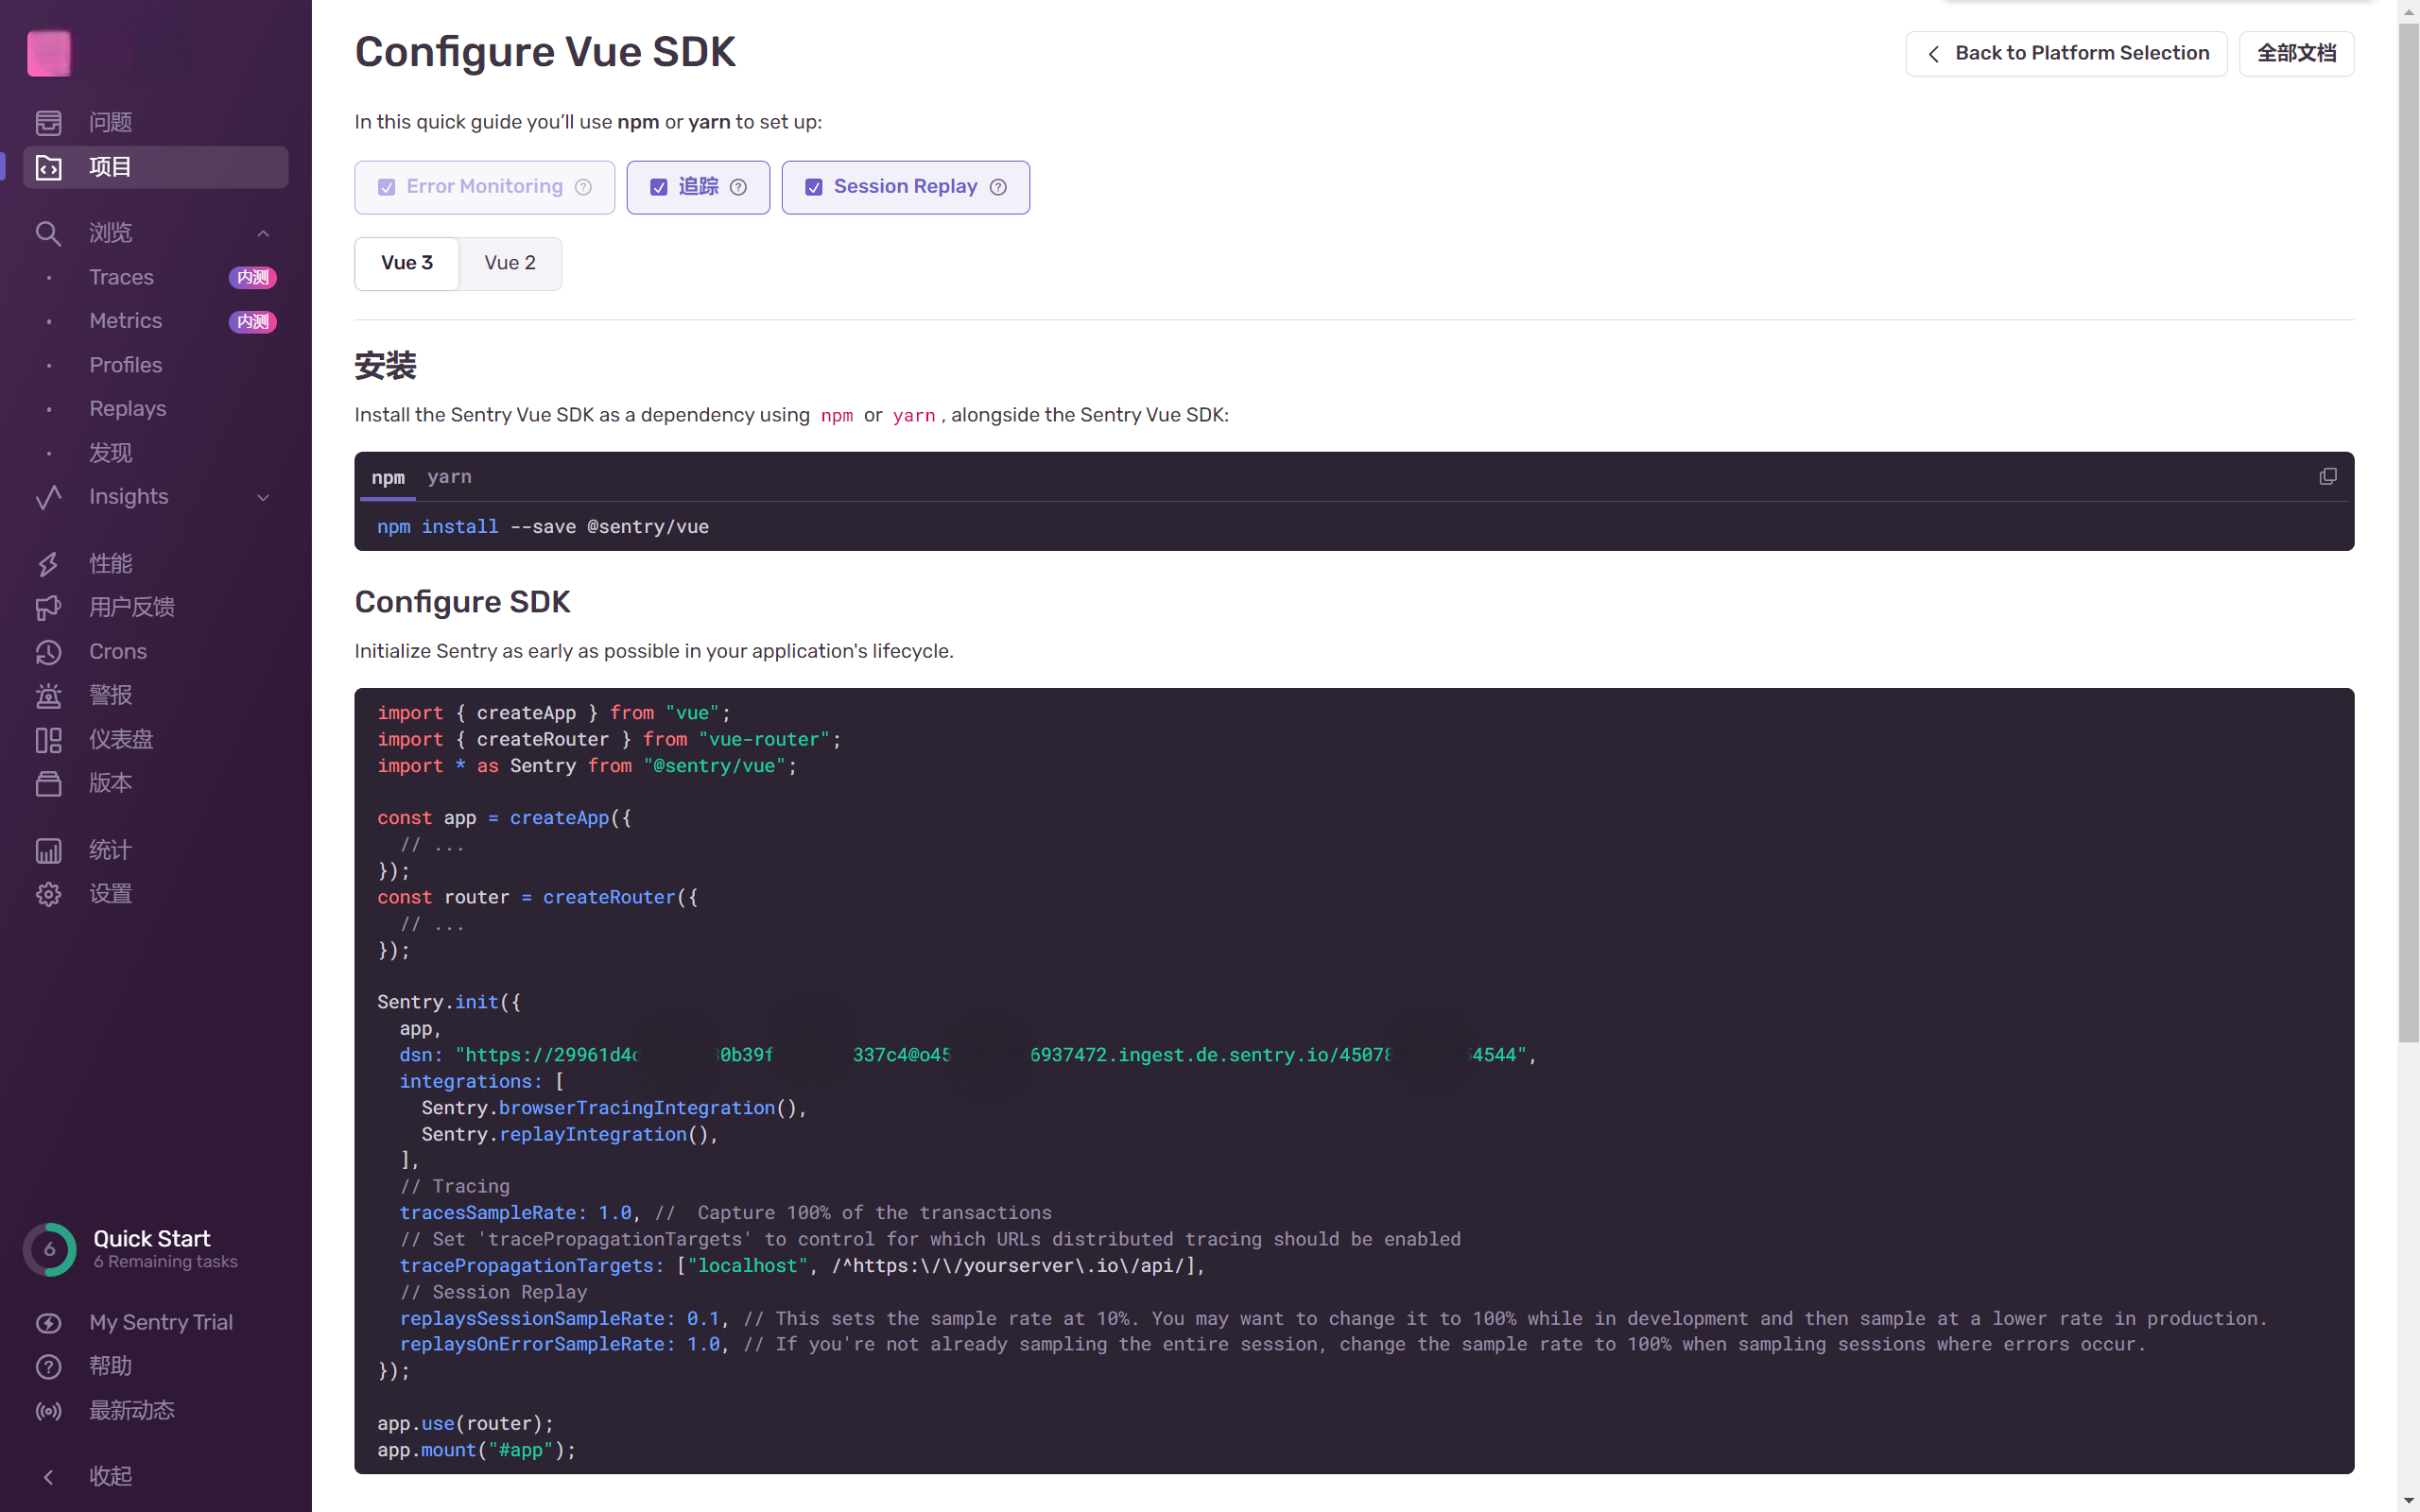The width and height of the screenshot is (2420, 1512).
Task: Open Settings (设置) gear icon
Action: [x=48, y=894]
